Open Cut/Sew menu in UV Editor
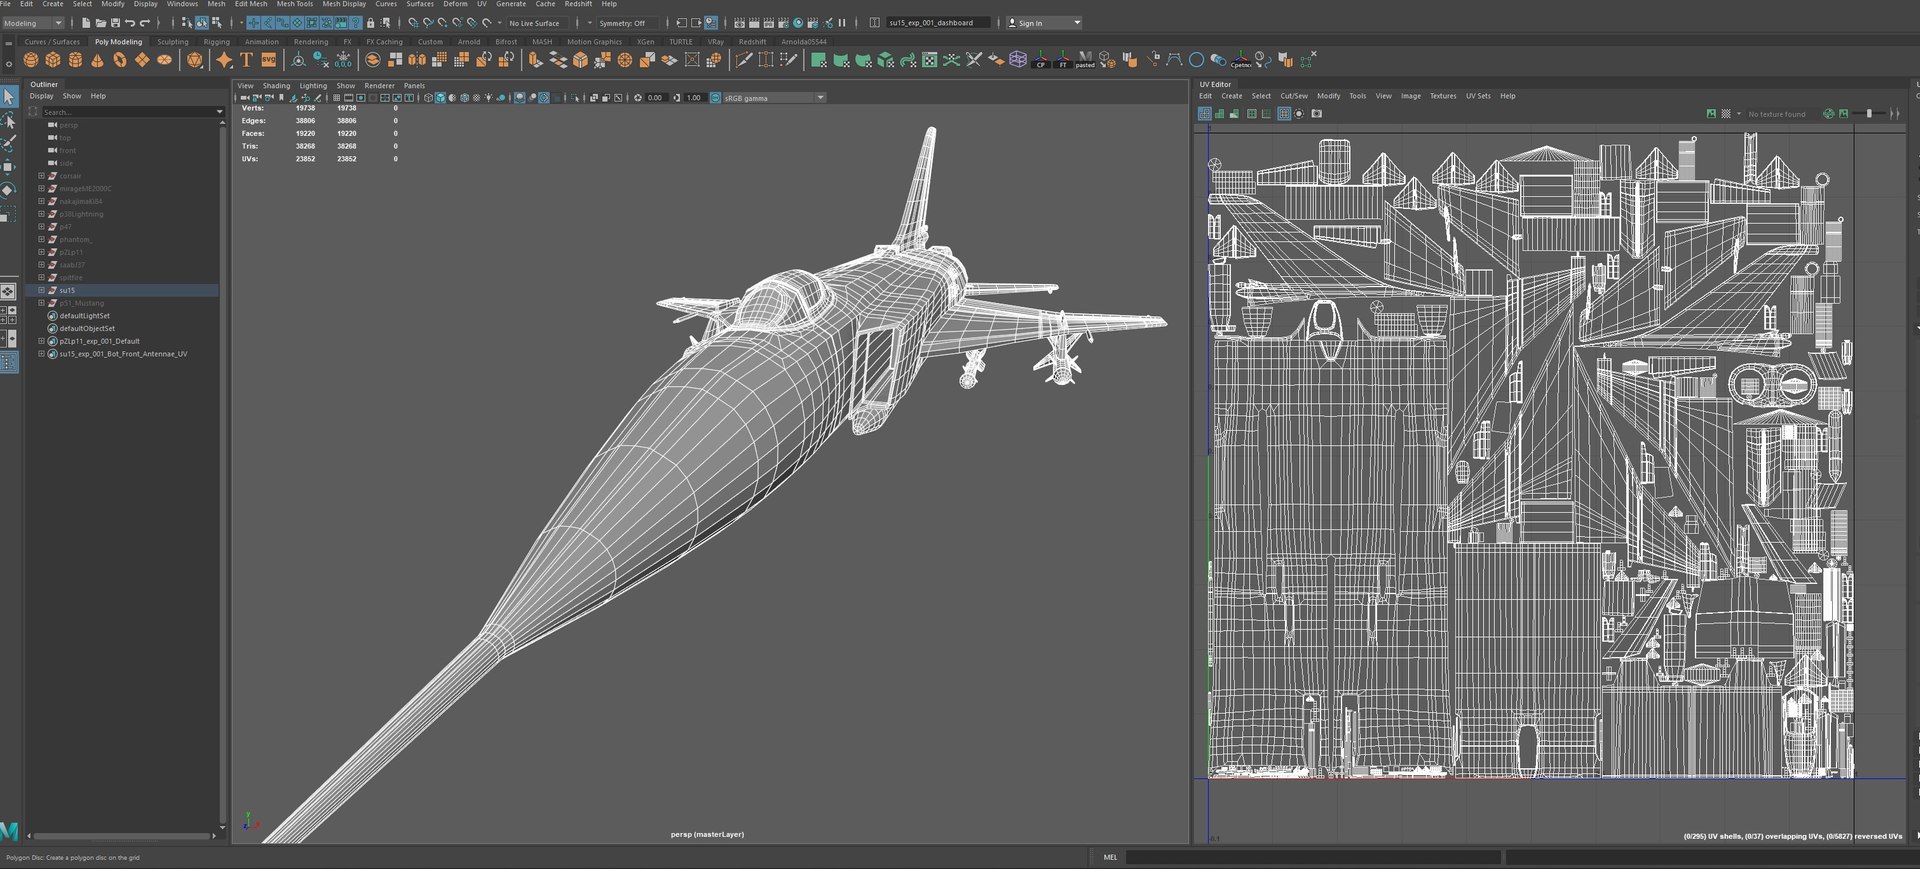This screenshot has width=1920, height=869. [x=1294, y=96]
